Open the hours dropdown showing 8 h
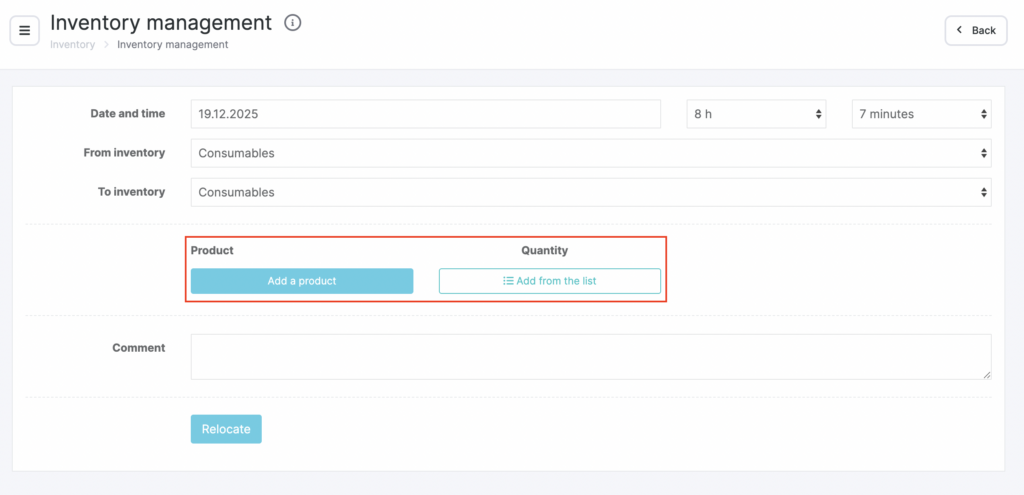The height and width of the screenshot is (495, 1024). 756,114
